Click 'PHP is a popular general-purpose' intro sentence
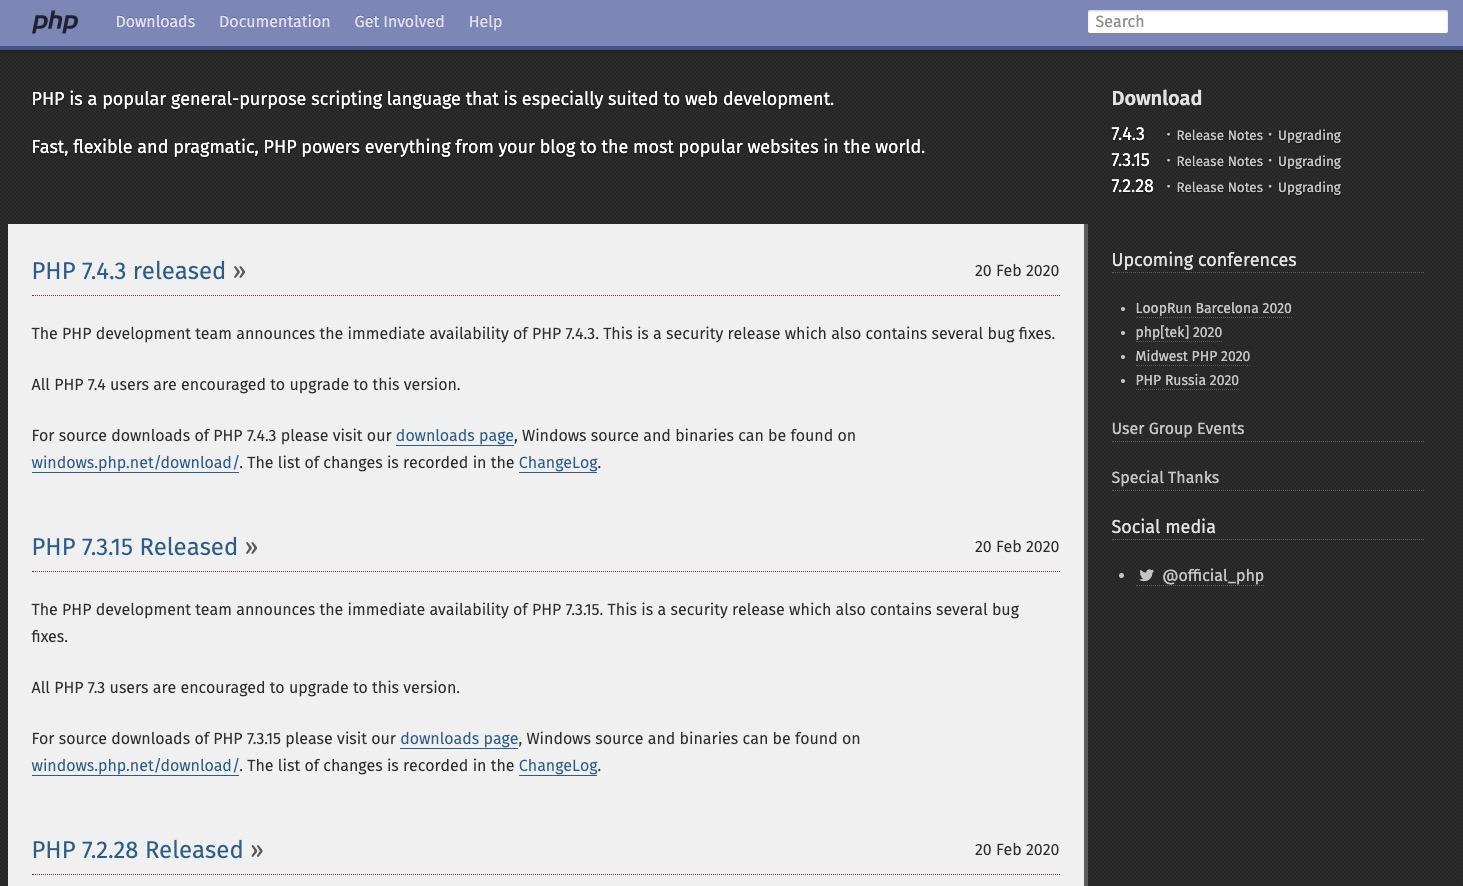Viewport: 1463px width, 886px height. [x=432, y=99]
